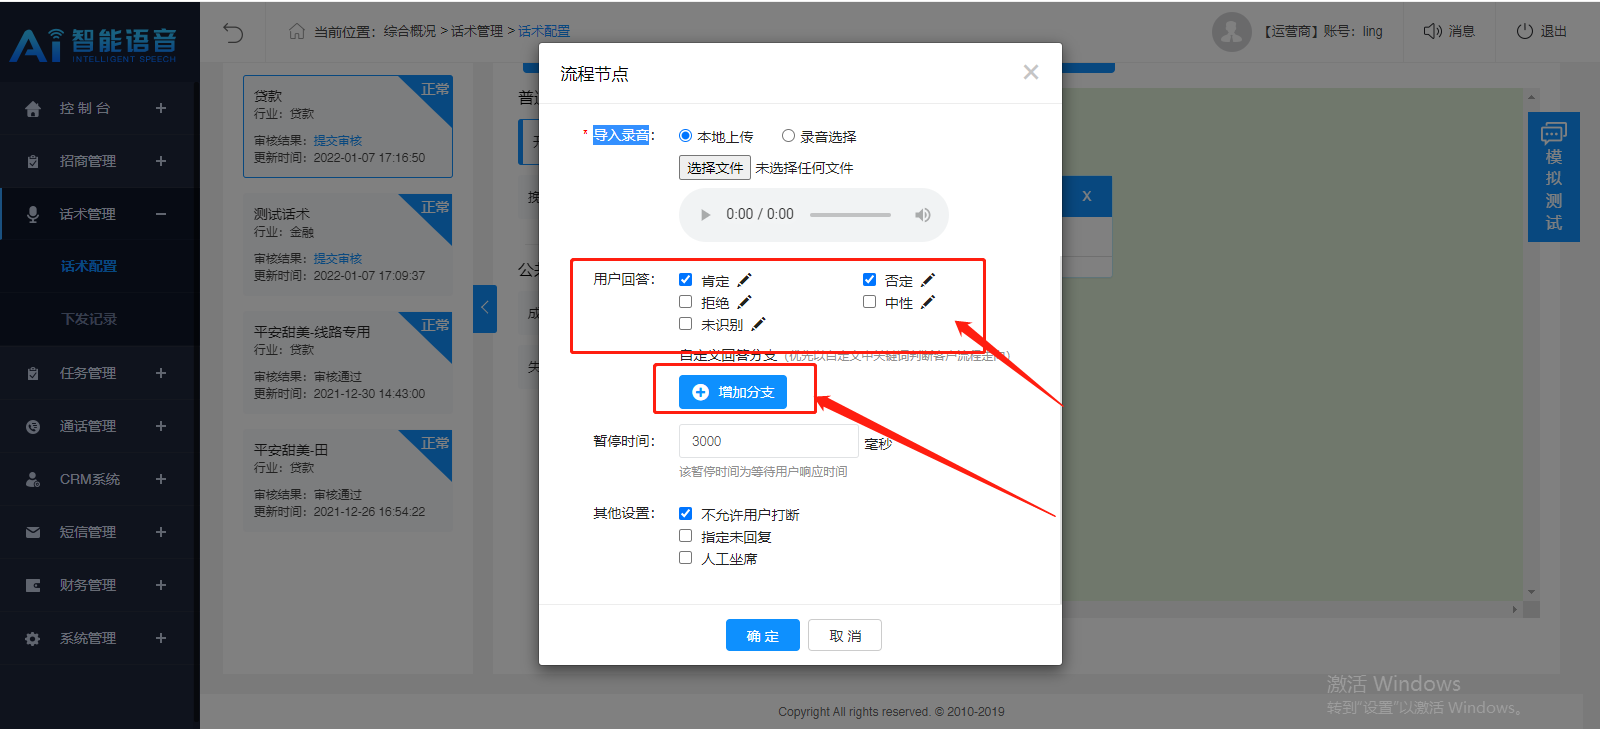This screenshot has width=1600, height=729.
Task: Uncheck the 肯定 checkbox
Action: point(685,280)
